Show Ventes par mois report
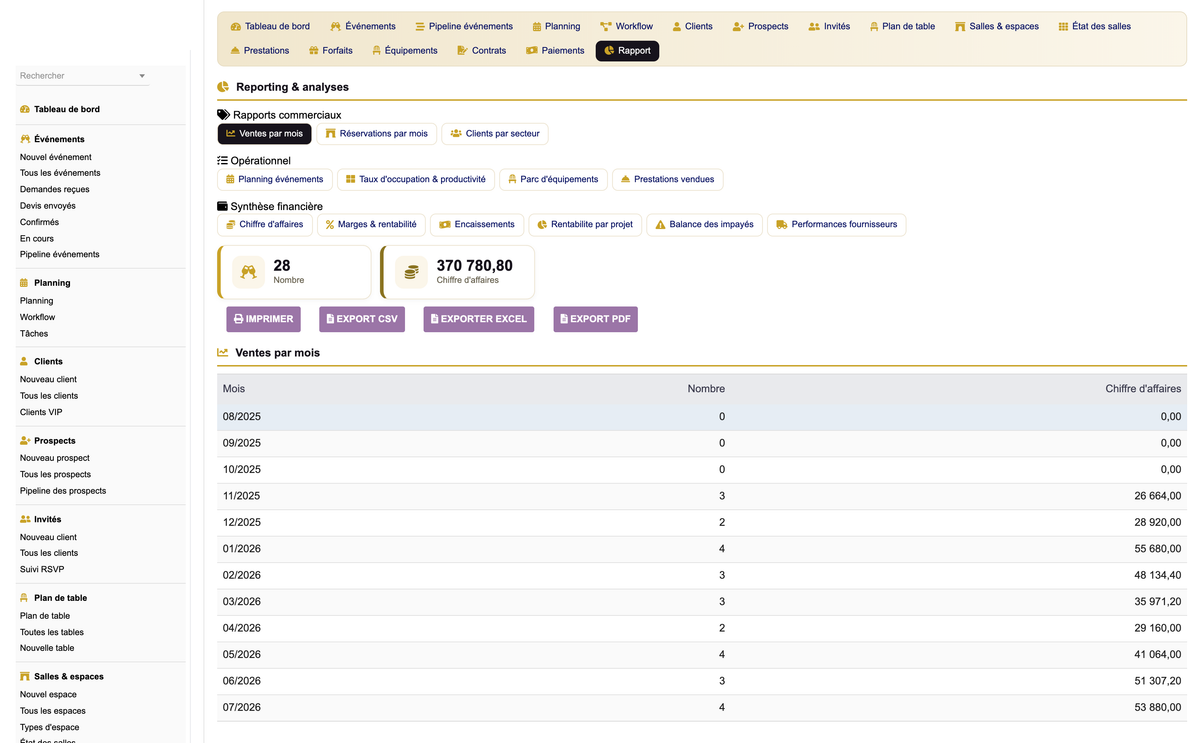 [x=264, y=134]
